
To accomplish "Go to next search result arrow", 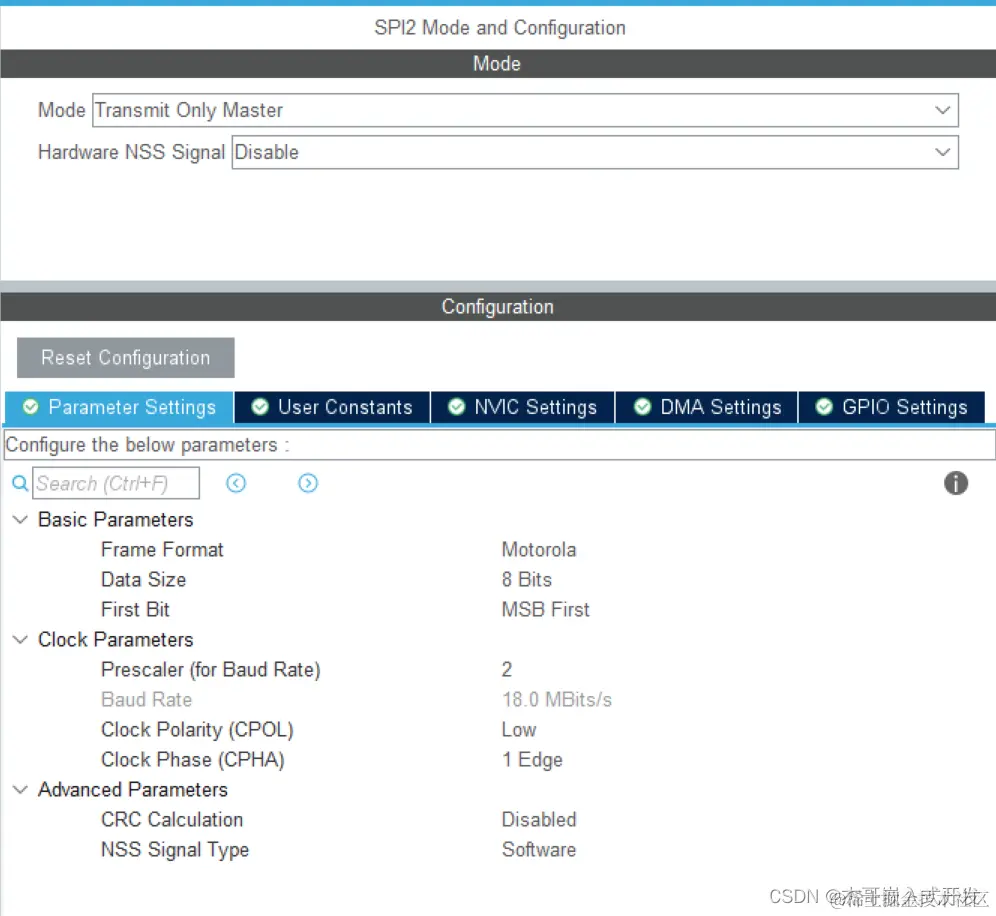I will [x=308, y=483].
